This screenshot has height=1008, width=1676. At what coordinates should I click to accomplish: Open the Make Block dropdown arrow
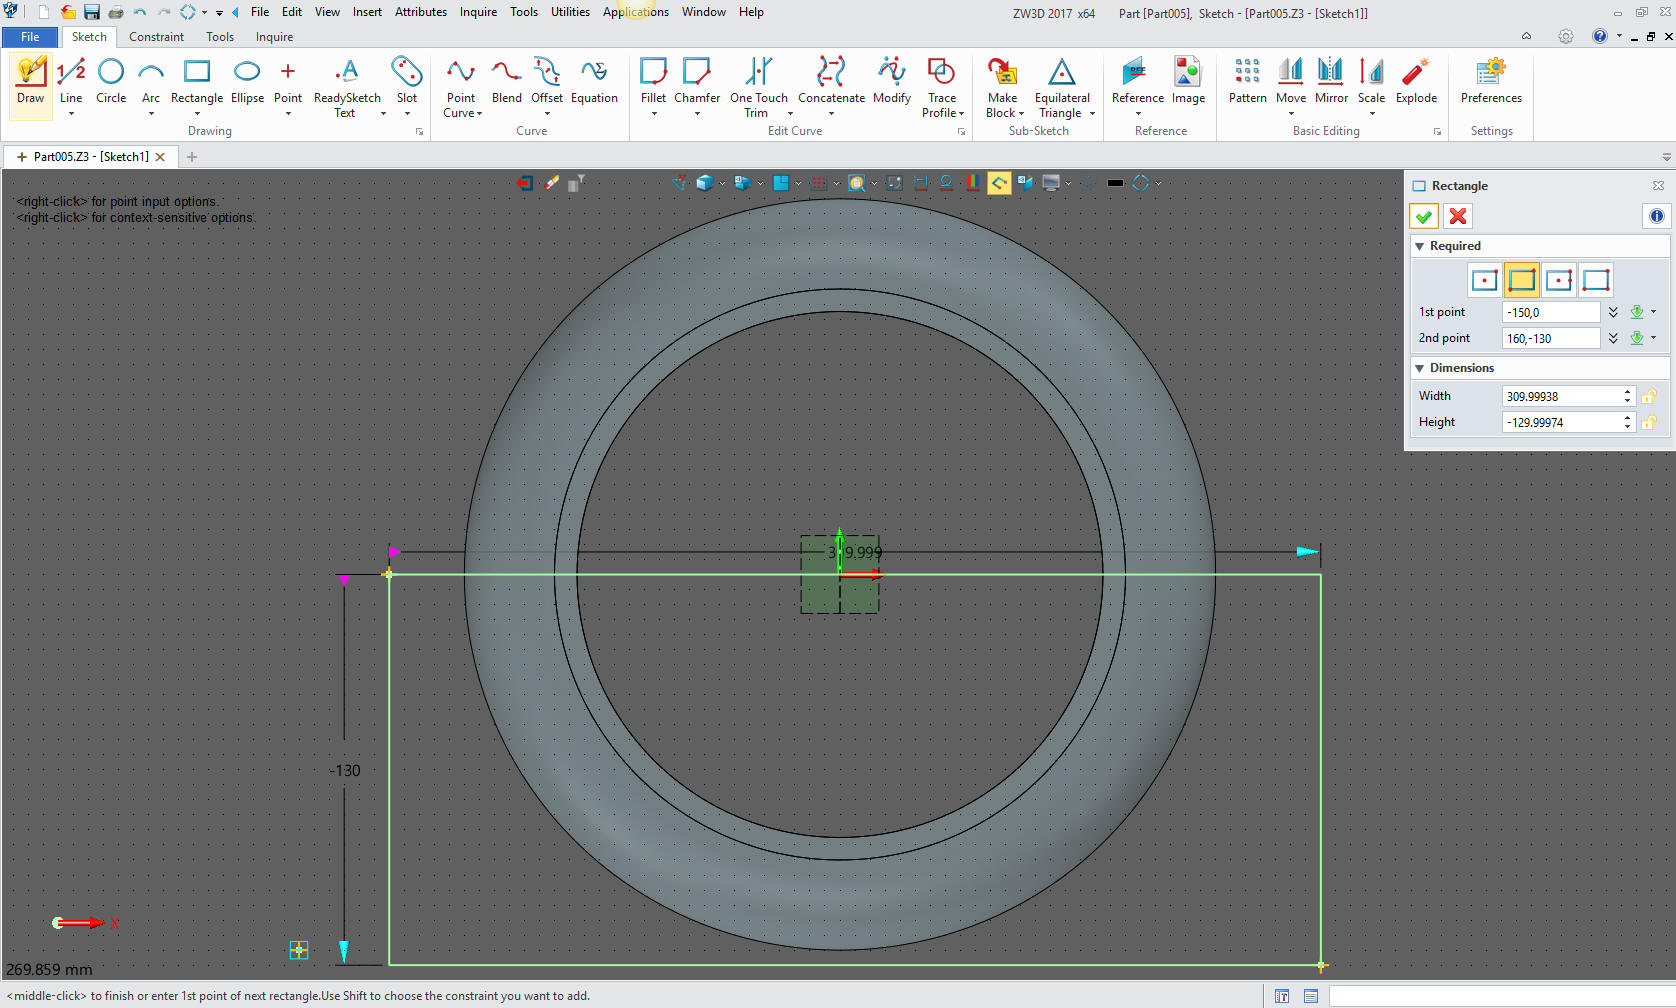point(1021,114)
